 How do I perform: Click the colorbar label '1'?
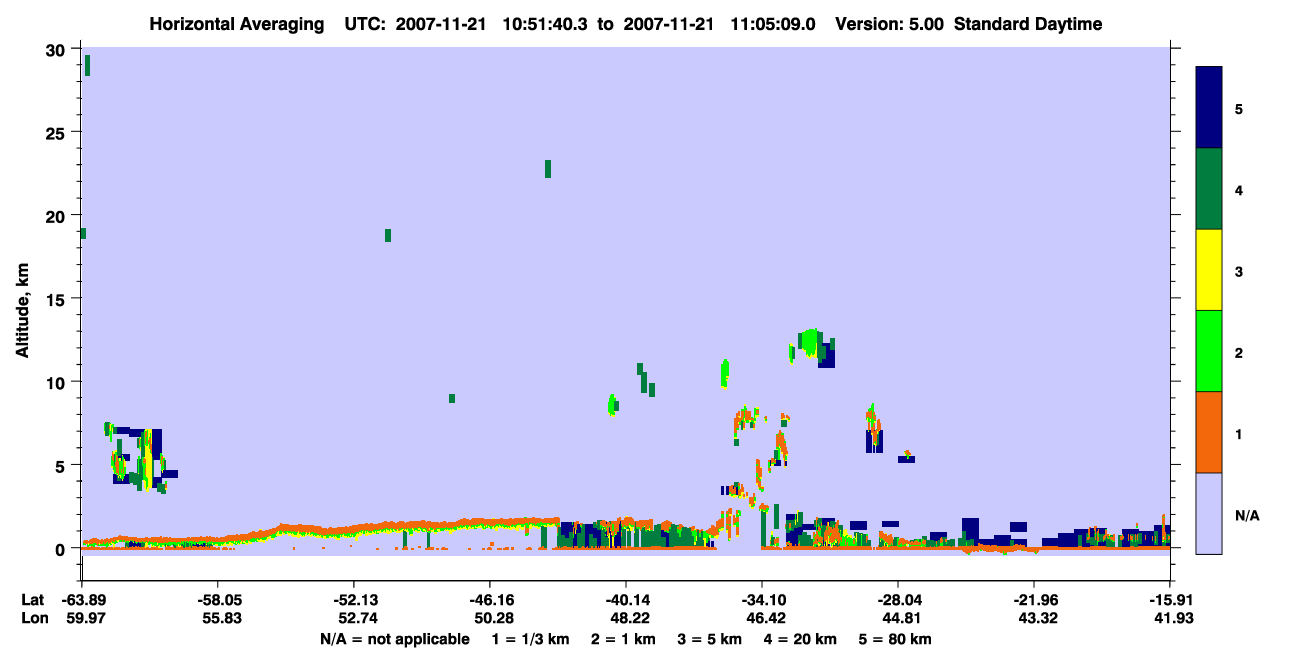[x=1239, y=434]
